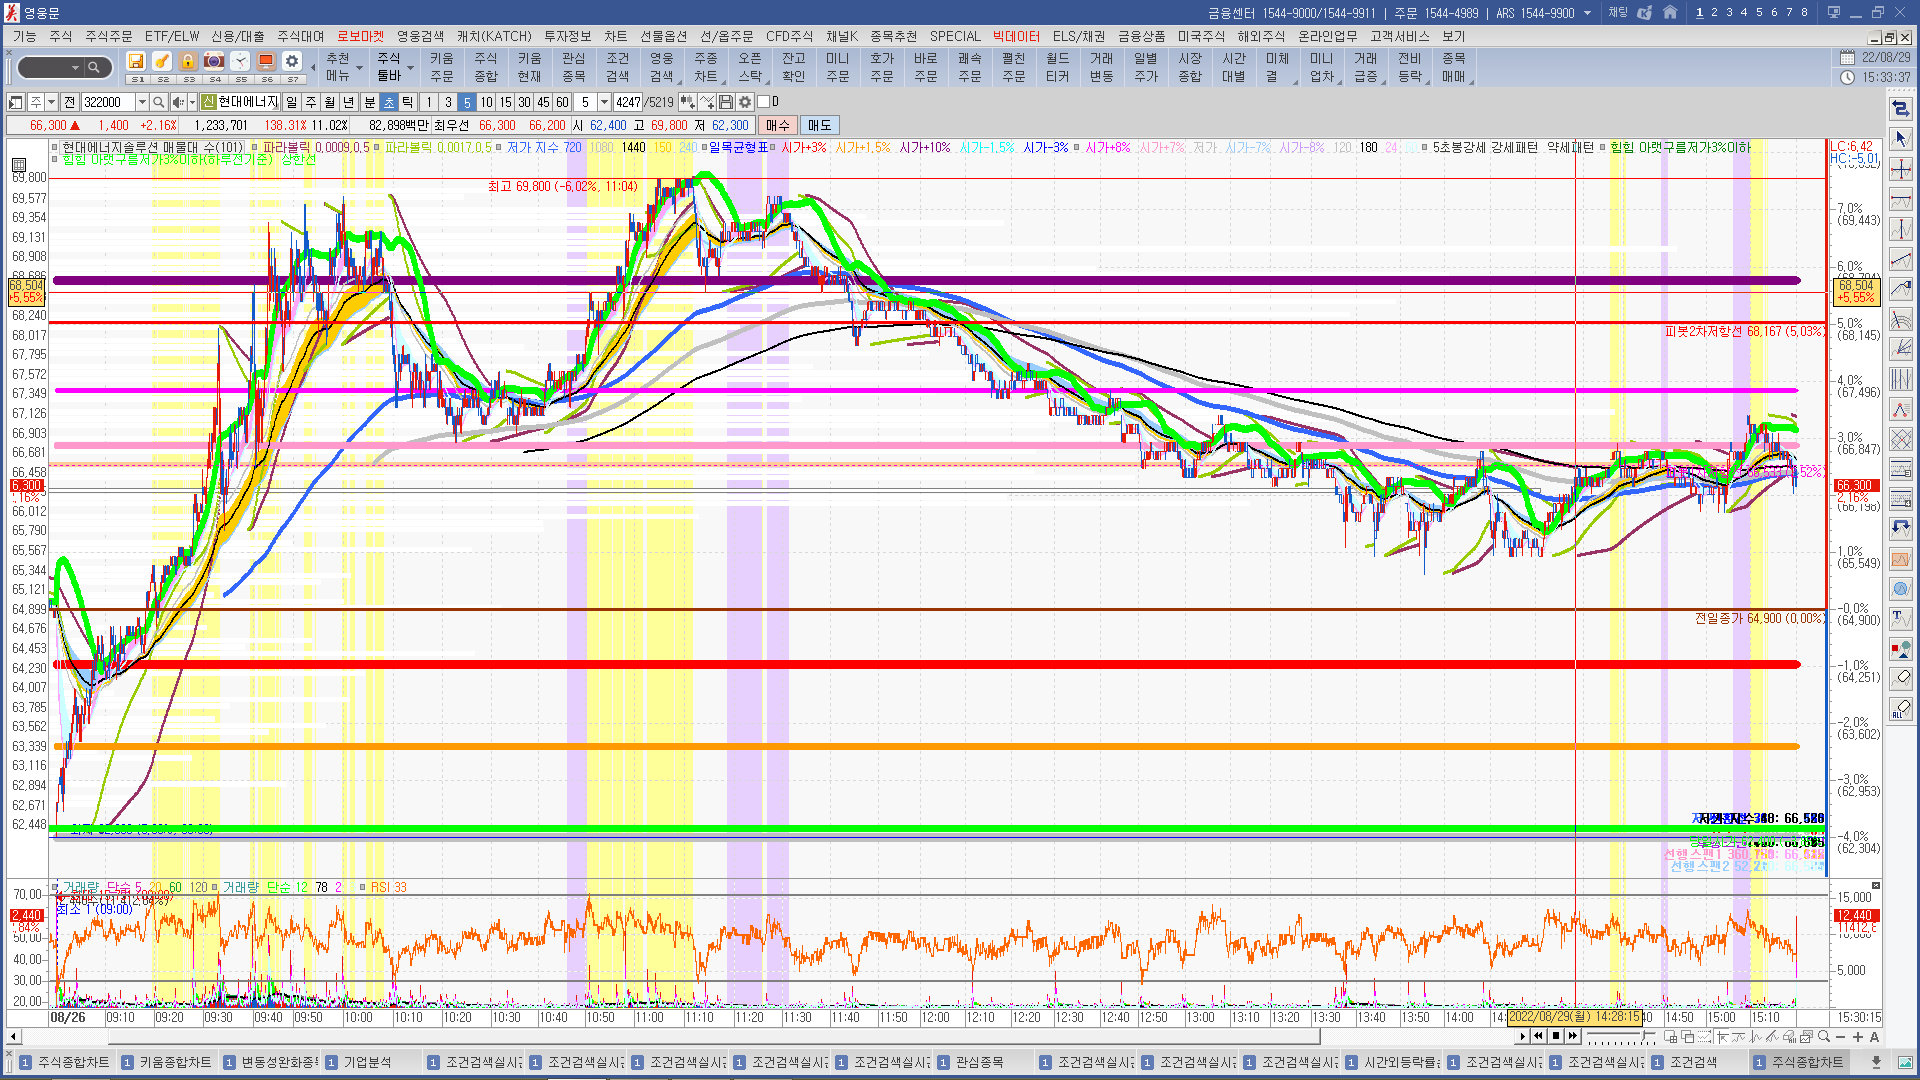Select the arrow pointer drawing tool

1901,138
